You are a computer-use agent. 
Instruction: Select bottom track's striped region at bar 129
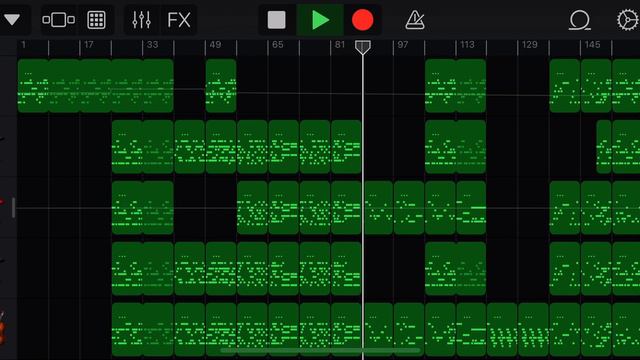click(533, 329)
